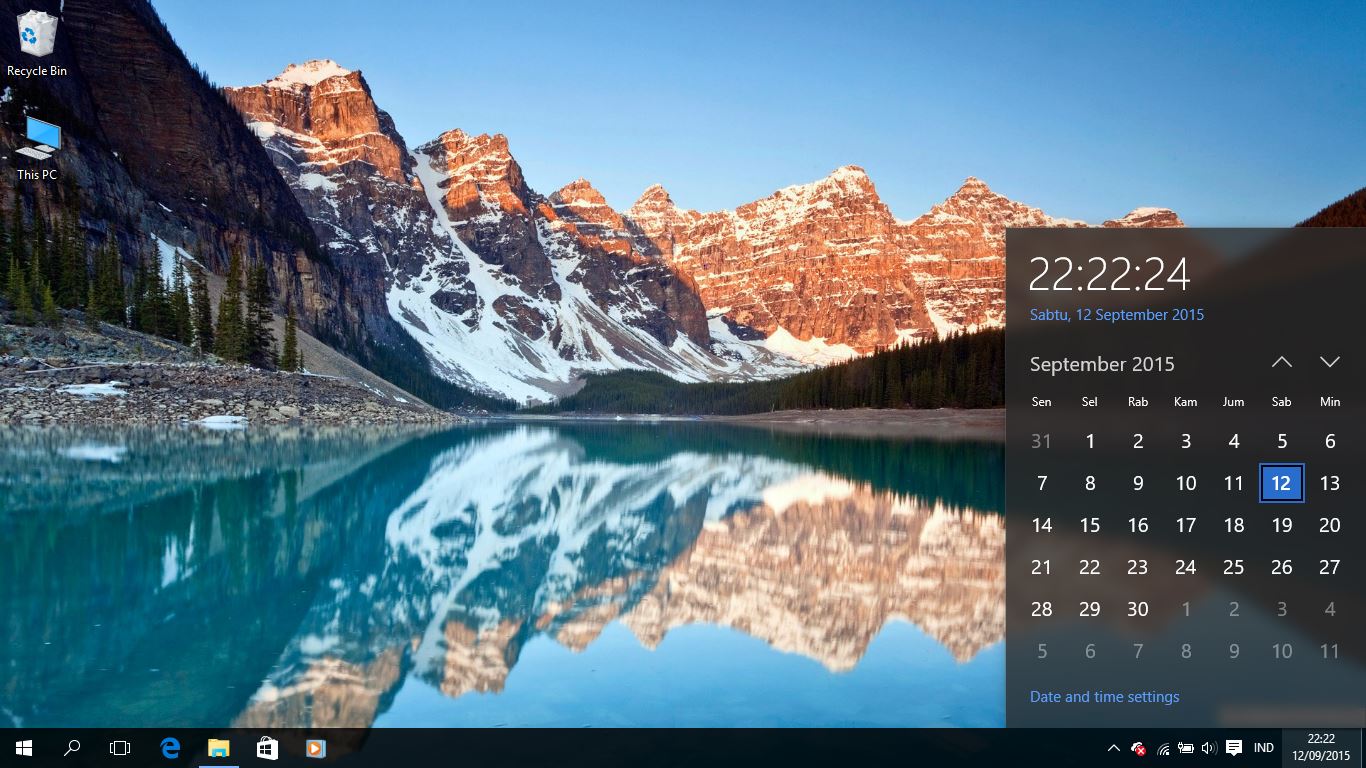Open File Explorer from the taskbar

(x=218, y=747)
